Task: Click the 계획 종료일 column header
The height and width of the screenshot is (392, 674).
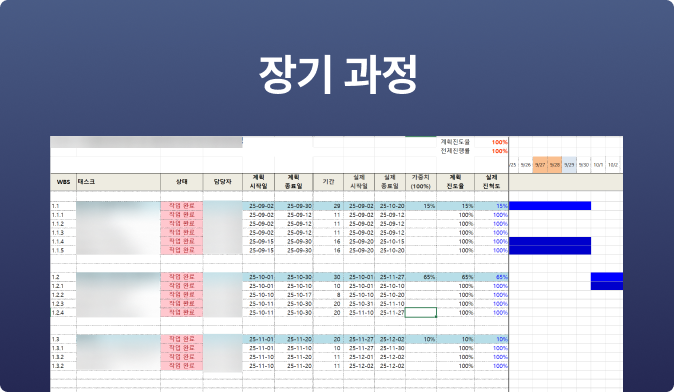Action: [294, 182]
